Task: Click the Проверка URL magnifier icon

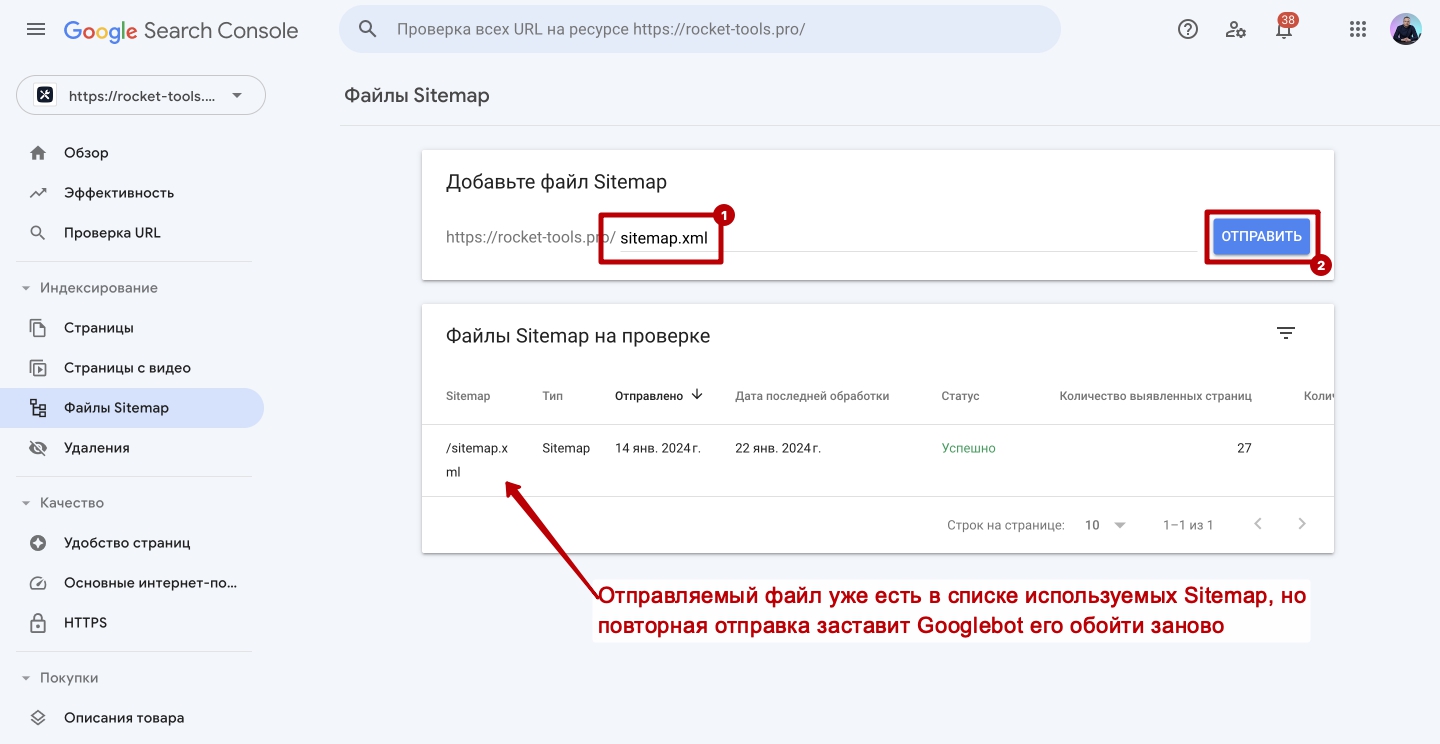Action: [x=38, y=233]
